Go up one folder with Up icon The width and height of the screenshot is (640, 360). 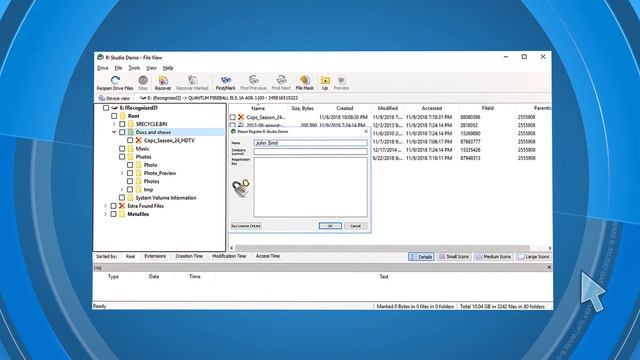325,80
